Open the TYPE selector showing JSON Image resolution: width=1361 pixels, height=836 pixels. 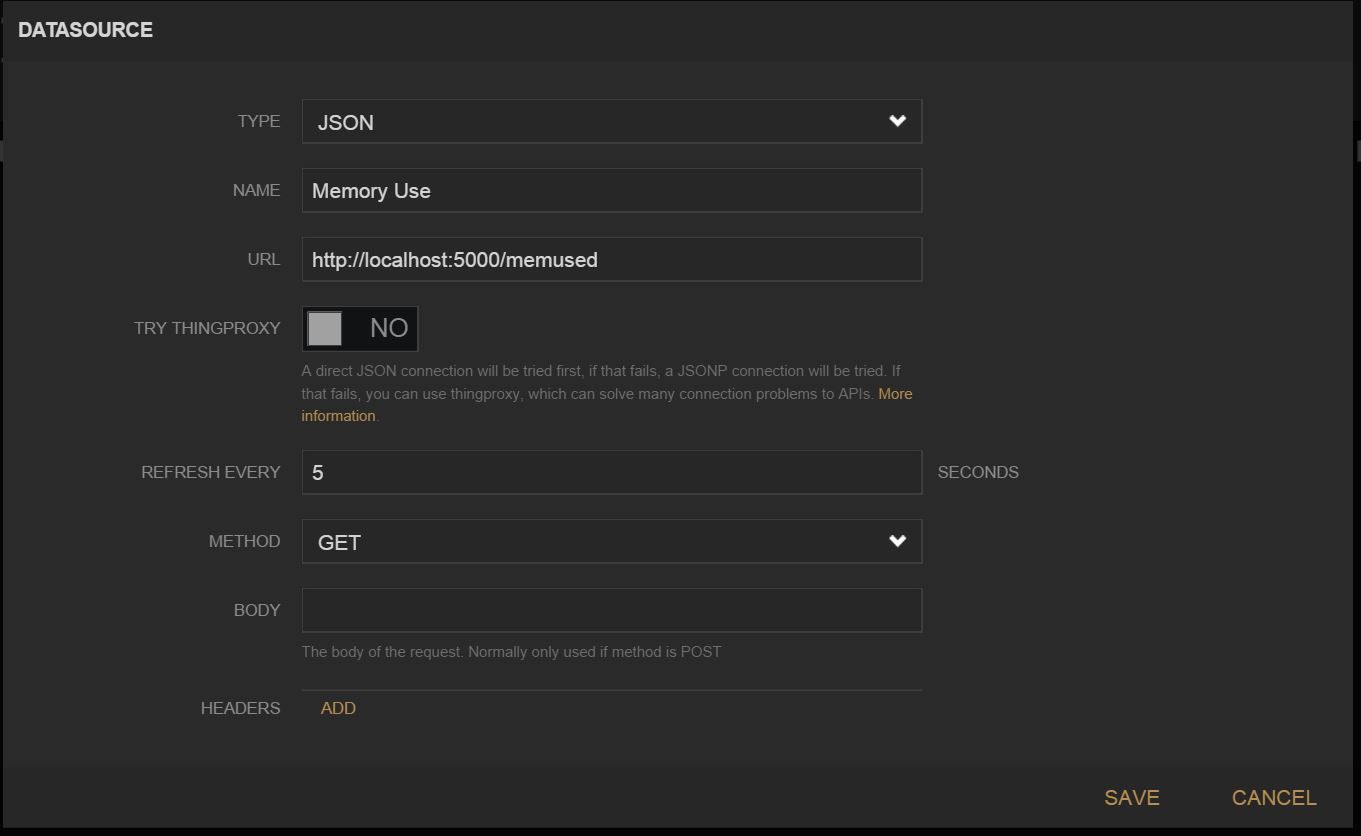click(x=611, y=121)
